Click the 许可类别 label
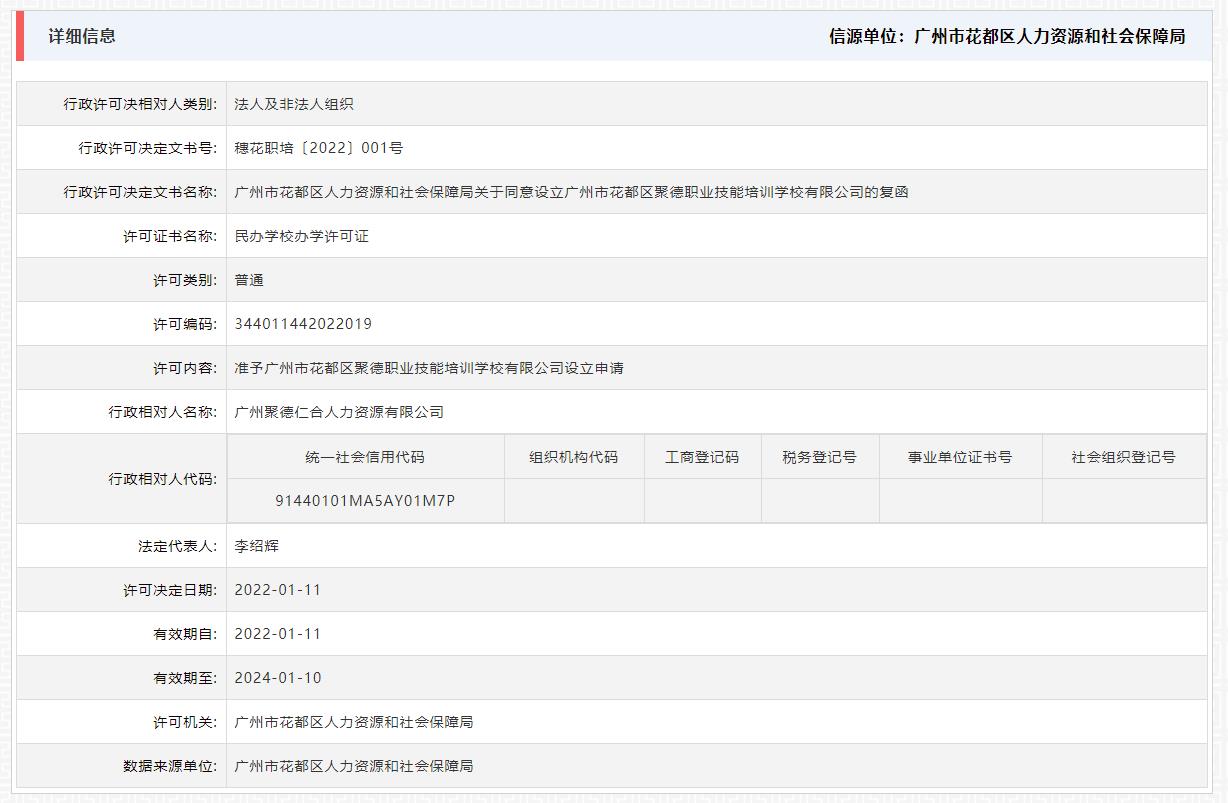The height and width of the screenshot is (803, 1228). (185, 280)
